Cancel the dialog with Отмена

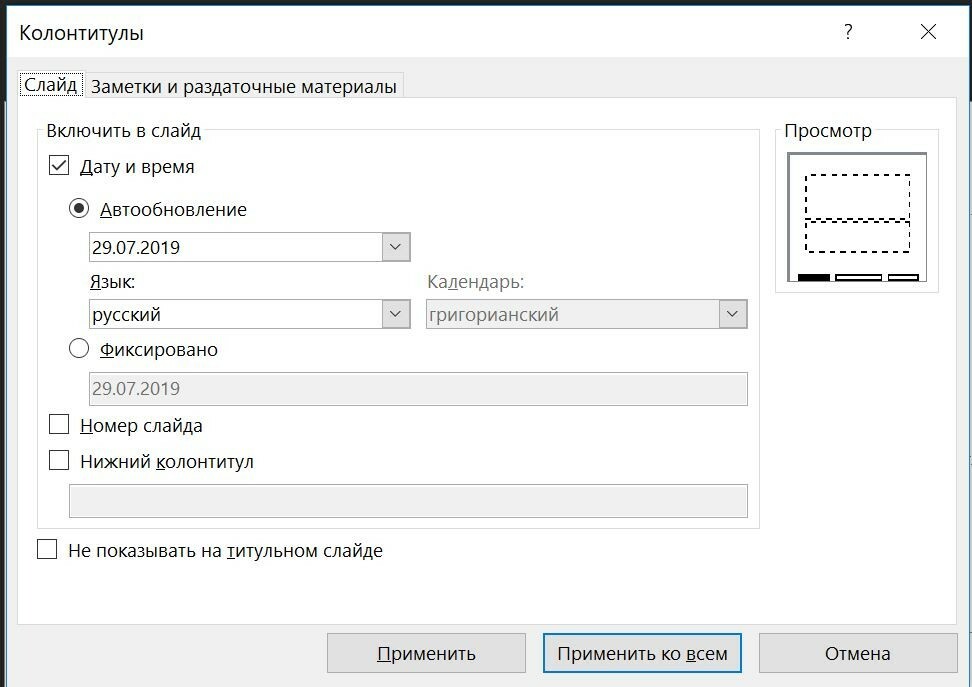[858, 654]
